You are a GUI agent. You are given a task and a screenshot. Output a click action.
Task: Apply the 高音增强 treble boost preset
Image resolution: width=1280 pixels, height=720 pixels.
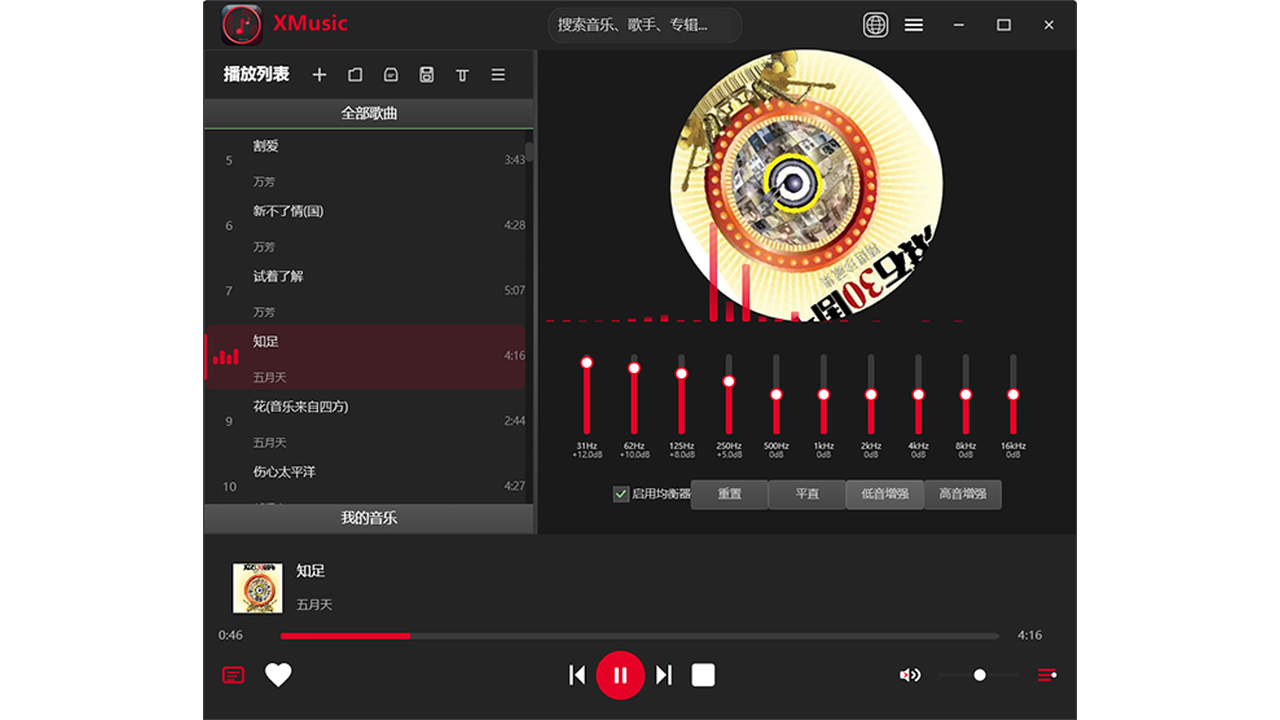(963, 494)
